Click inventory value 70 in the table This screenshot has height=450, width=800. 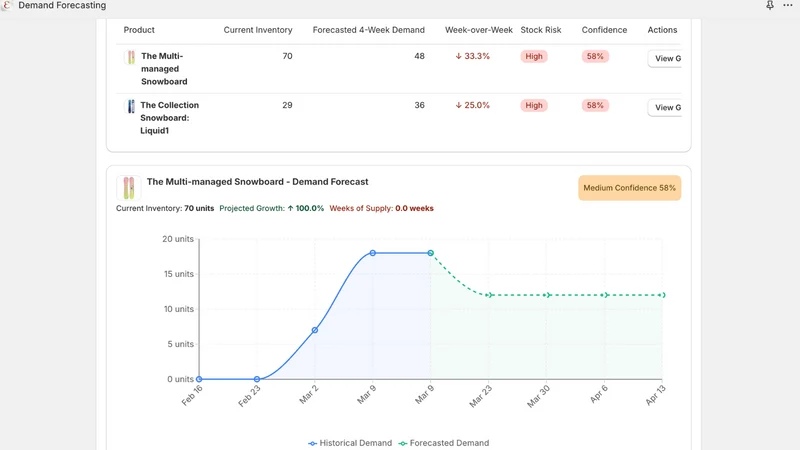(x=287, y=56)
